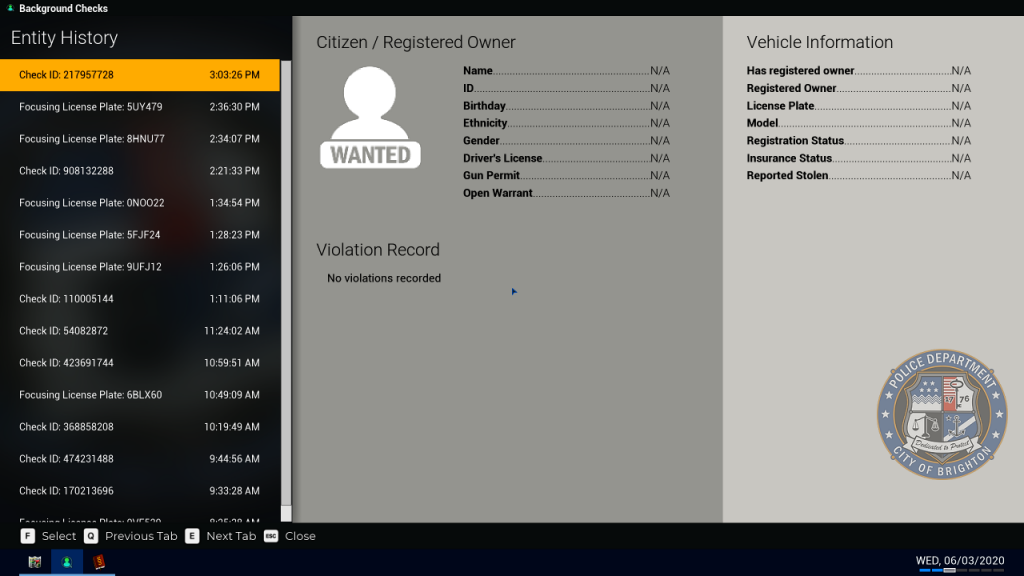Screen dimensions: 1024x576
Task: Open the license plate 0NOO22 history entry
Action: pos(140,202)
